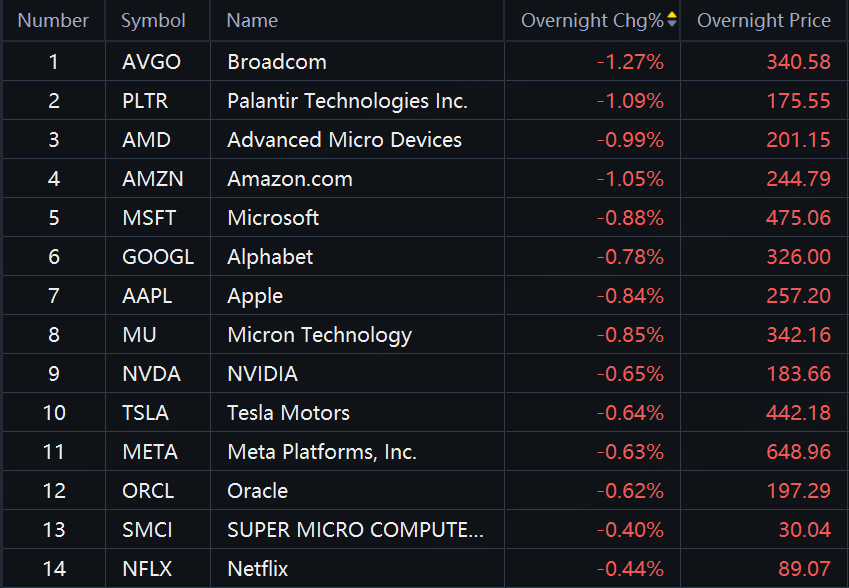Click the Overnight Price column header
Screen dimensions: 849x588
pos(763,20)
